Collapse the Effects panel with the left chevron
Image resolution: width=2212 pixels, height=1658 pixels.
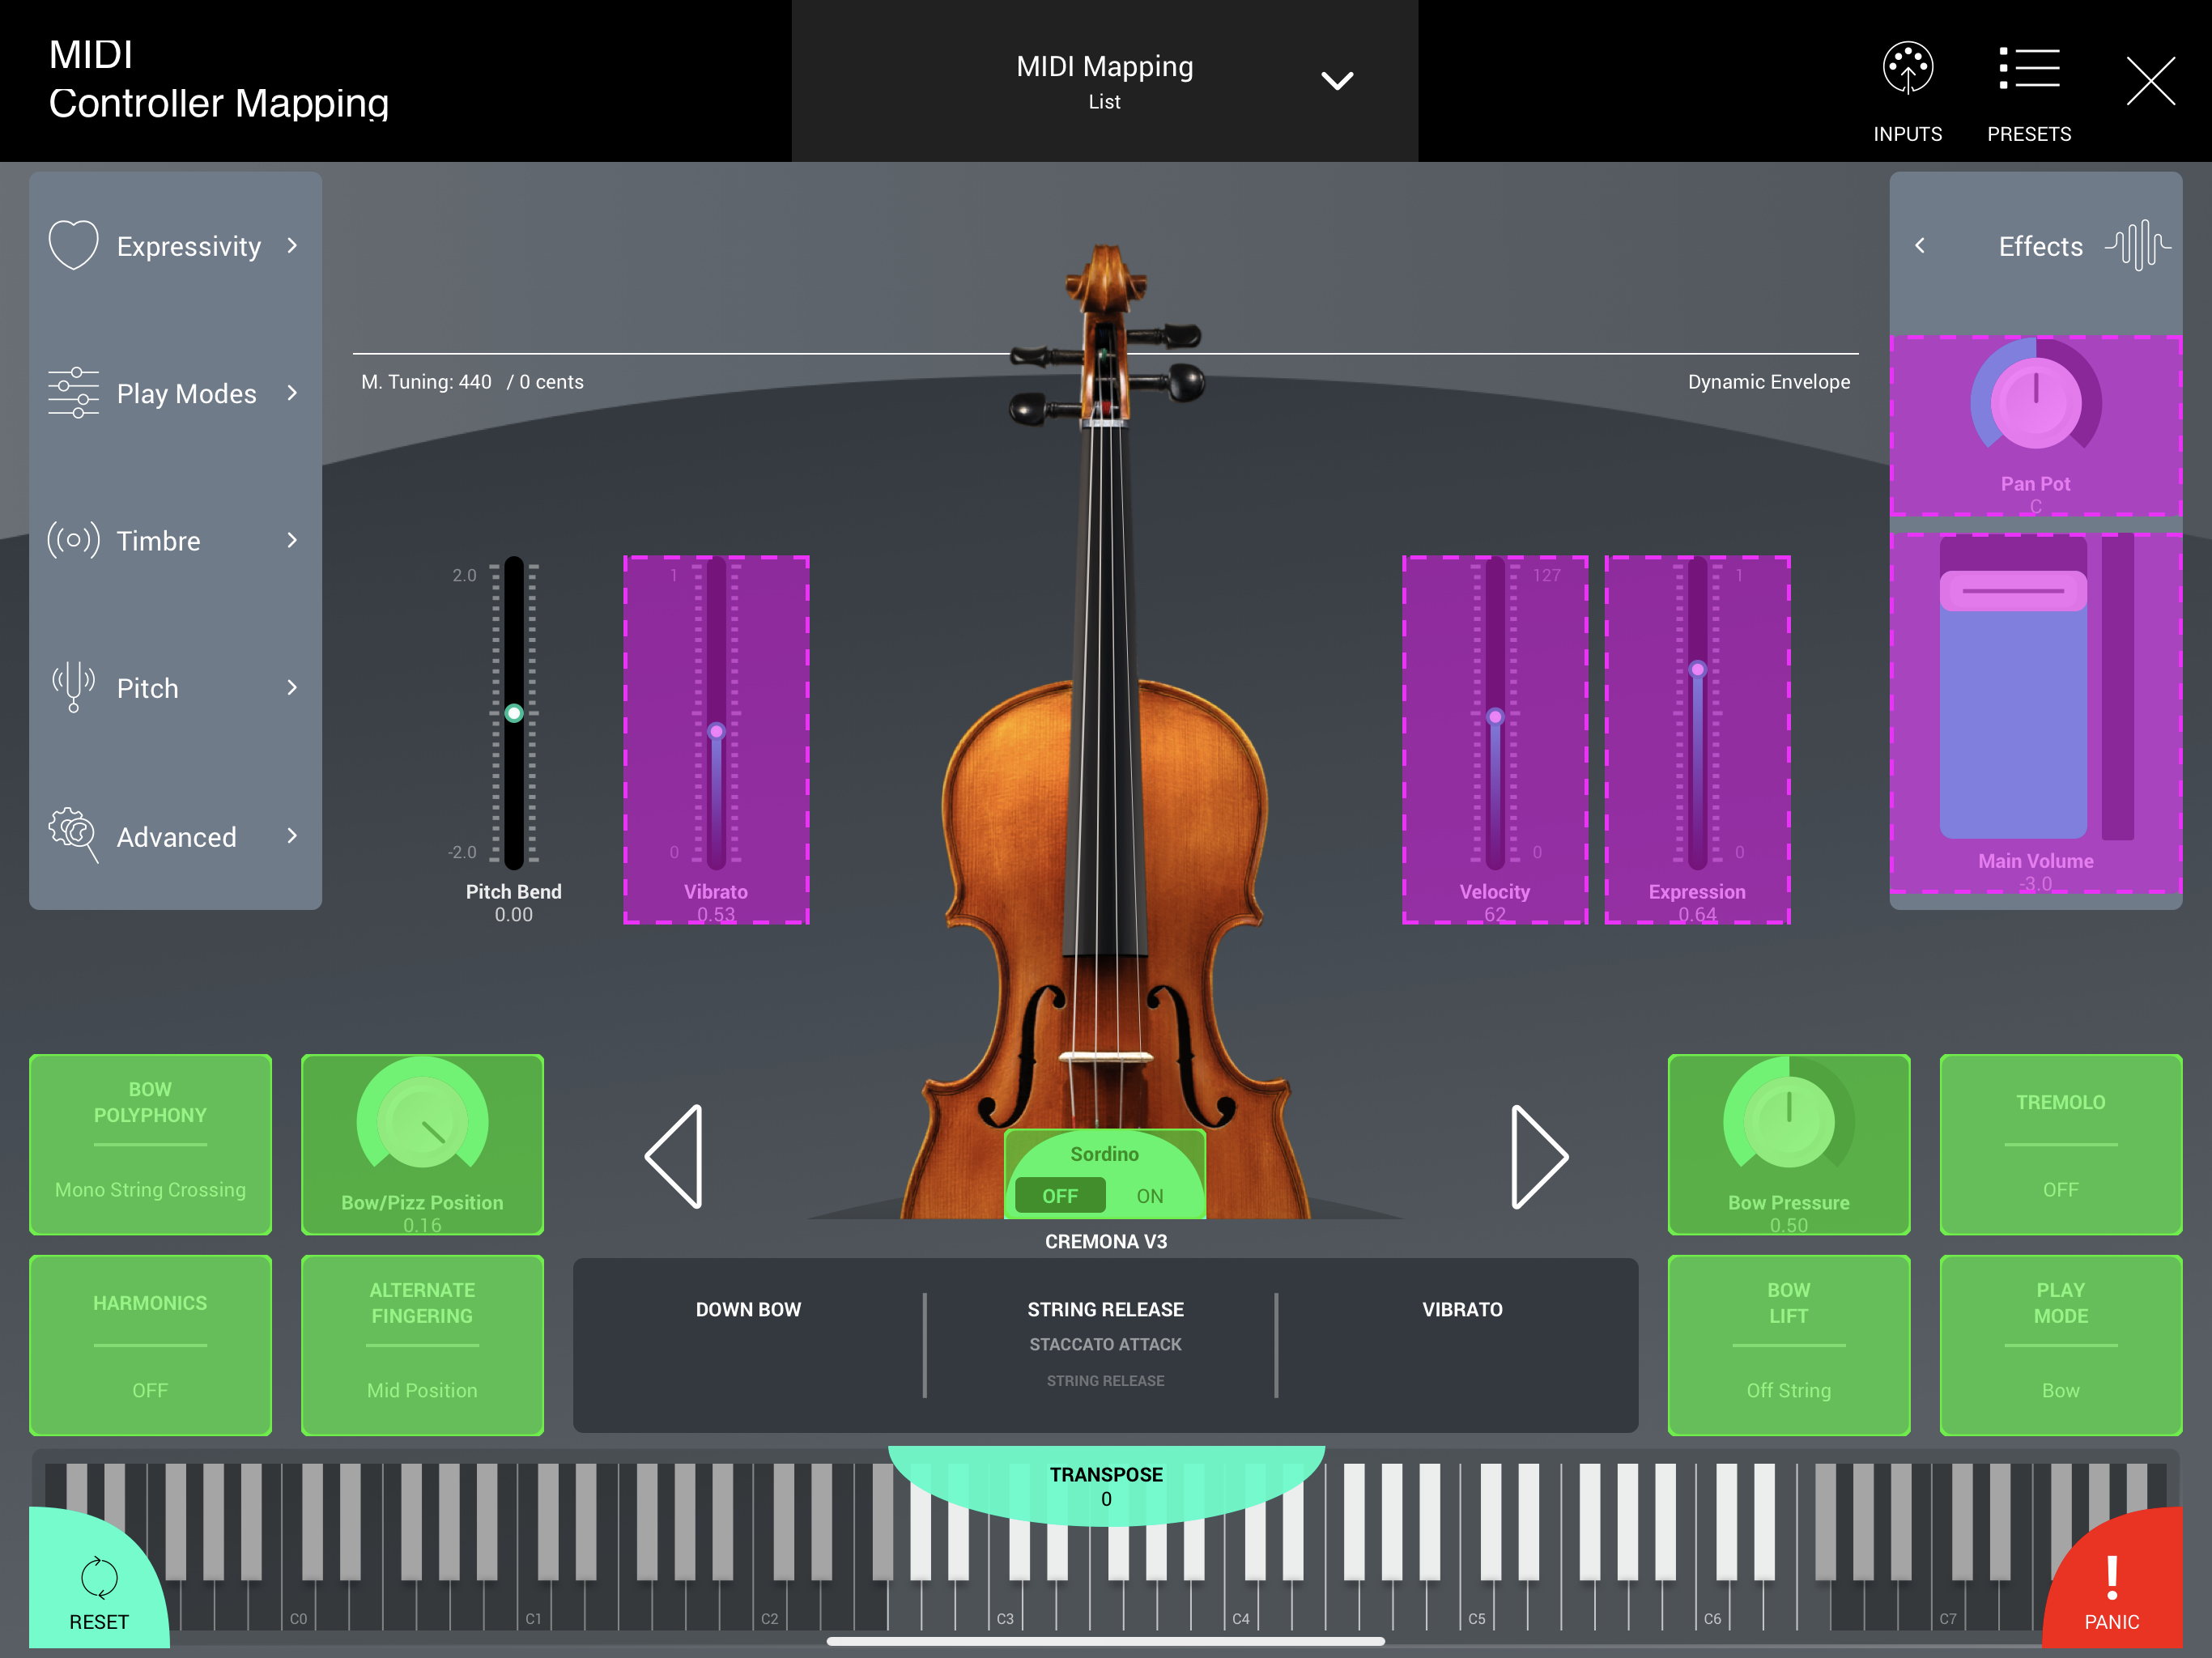(1920, 246)
